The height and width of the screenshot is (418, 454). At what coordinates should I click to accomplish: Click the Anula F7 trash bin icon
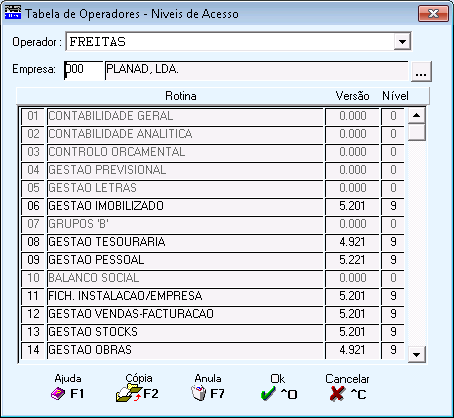tap(199, 393)
